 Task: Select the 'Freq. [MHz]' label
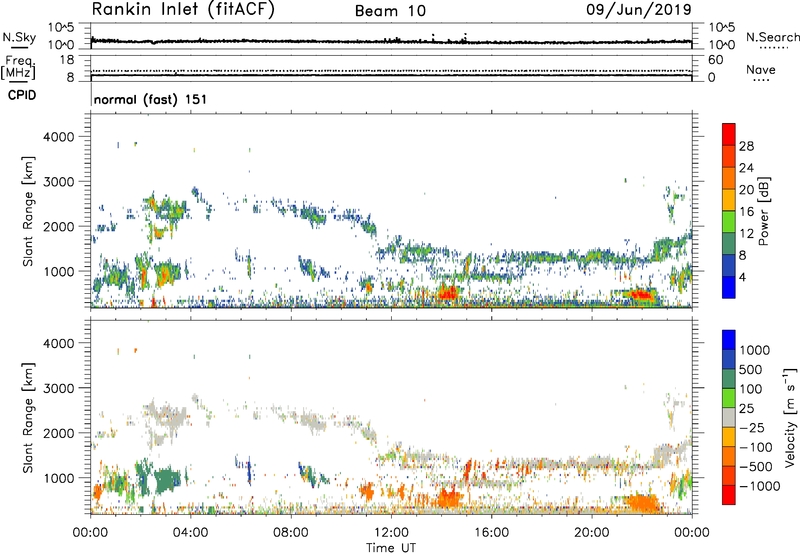click(18, 68)
